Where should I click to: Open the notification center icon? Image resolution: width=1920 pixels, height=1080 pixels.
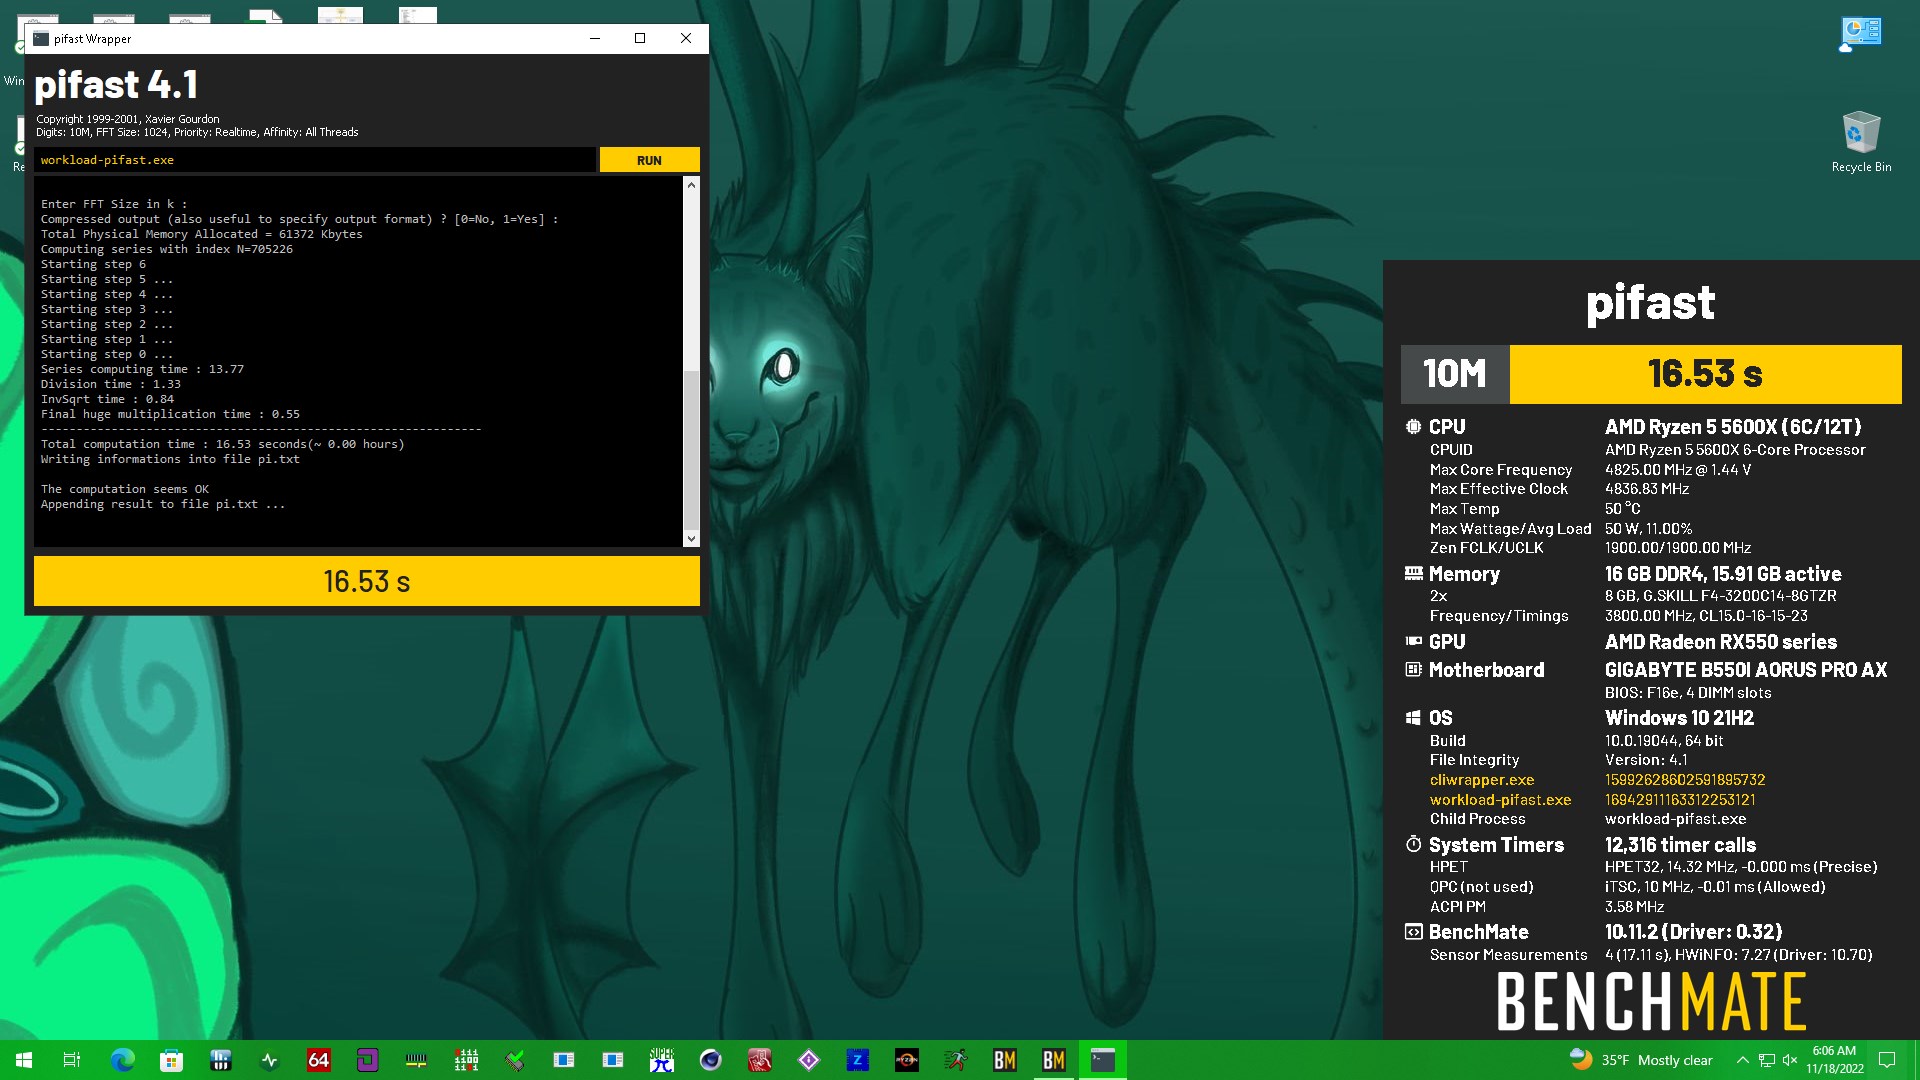coord(1887,1060)
